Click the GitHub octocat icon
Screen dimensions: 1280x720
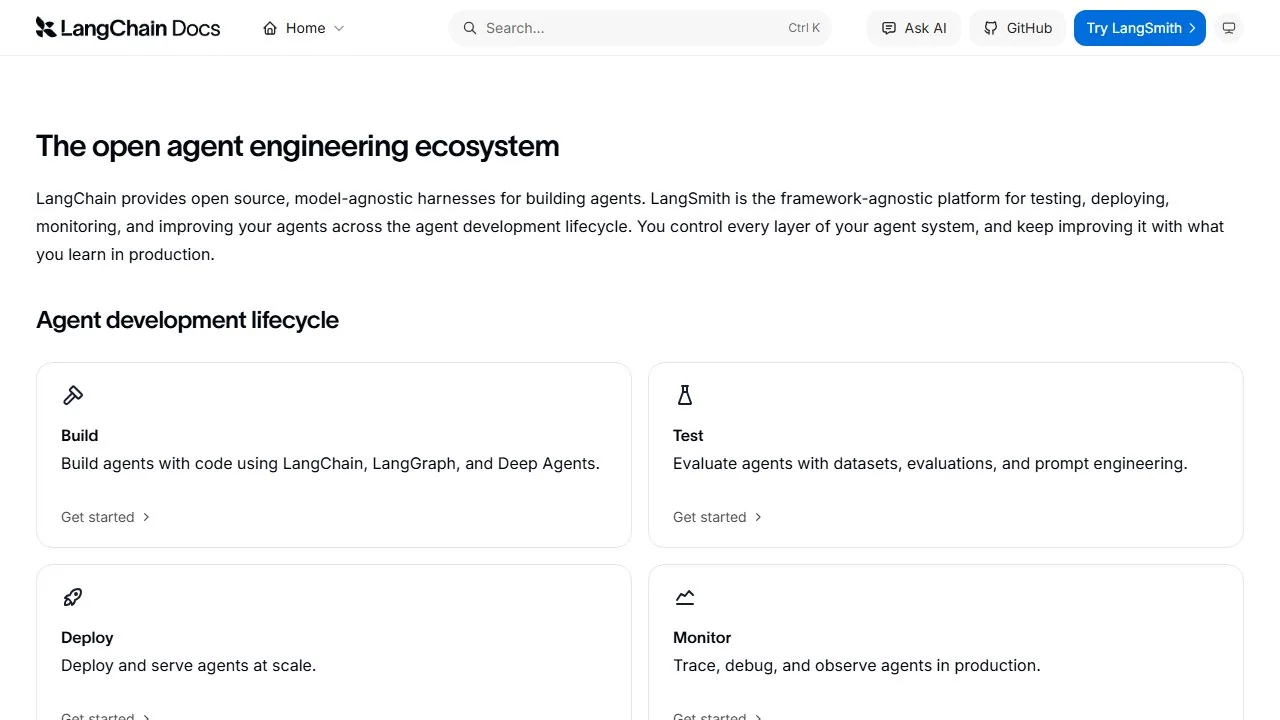coord(991,28)
